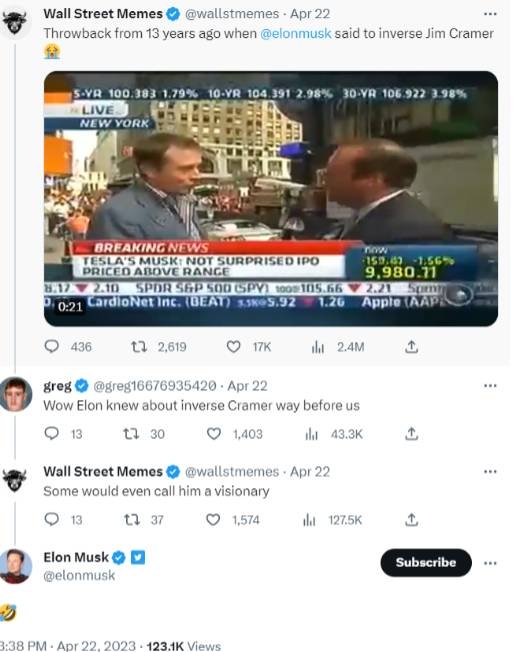Share the main video tweet

tap(411, 346)
